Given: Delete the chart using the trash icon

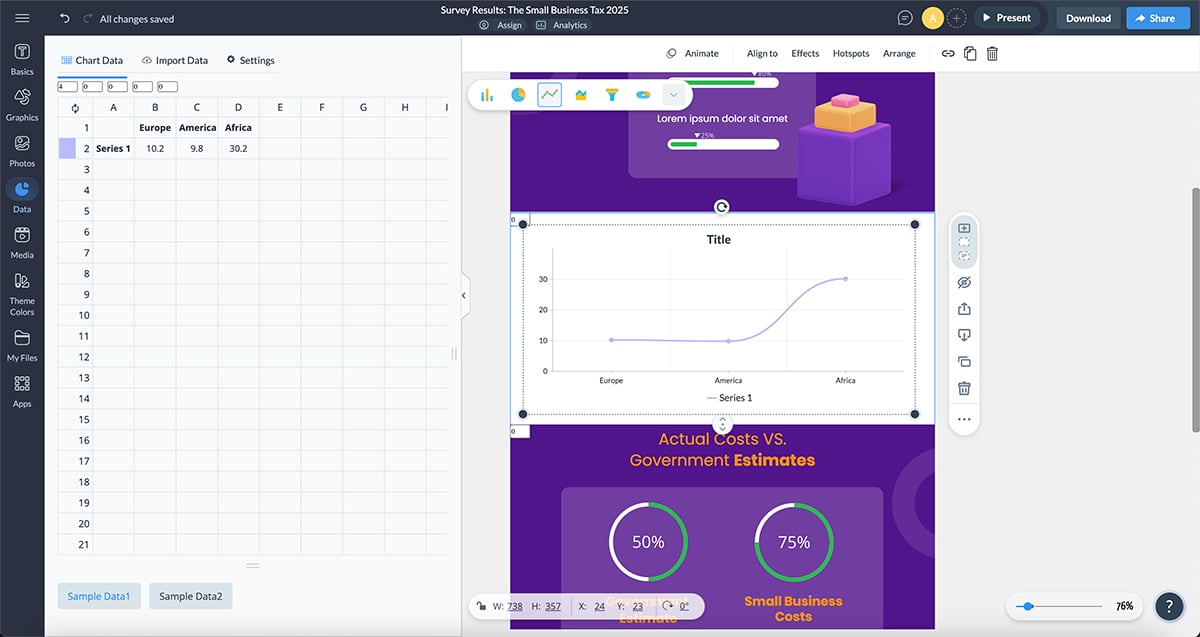Looking at the screenshot, I should 963,387.
